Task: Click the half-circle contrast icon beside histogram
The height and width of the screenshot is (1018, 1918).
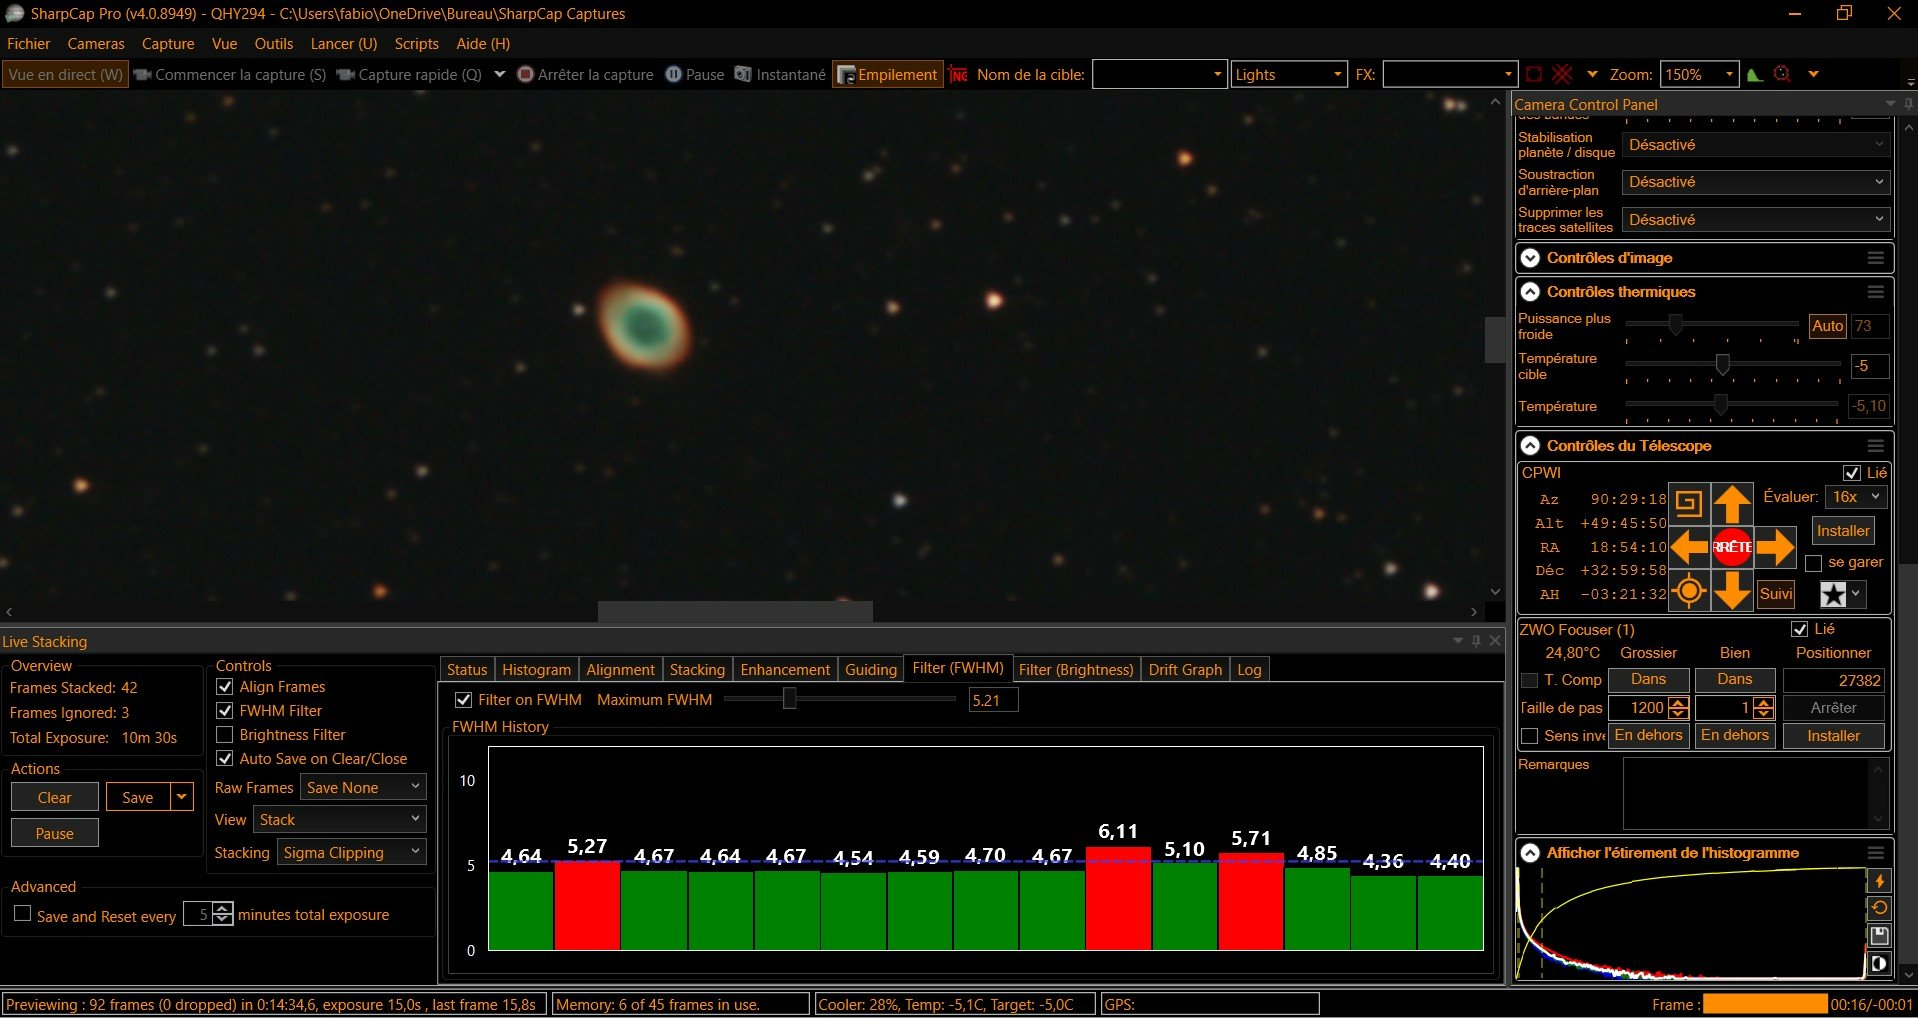Action: click(1879, 964)
